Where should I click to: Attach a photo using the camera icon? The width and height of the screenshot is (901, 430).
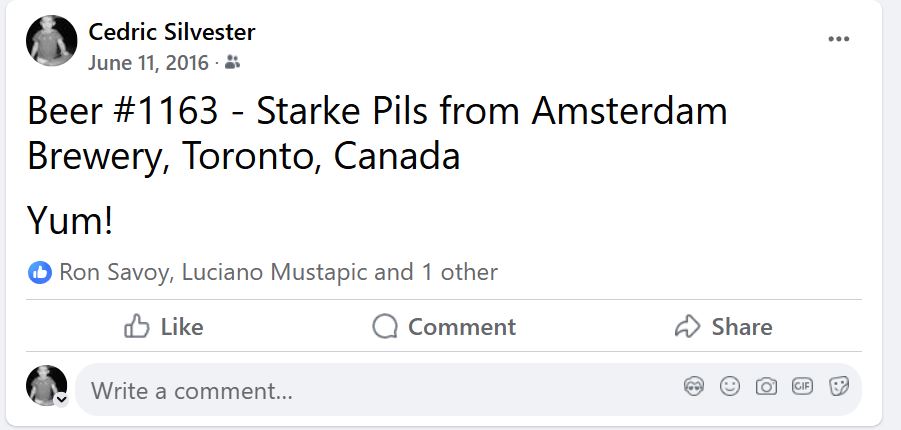click(x=766, y=387)
